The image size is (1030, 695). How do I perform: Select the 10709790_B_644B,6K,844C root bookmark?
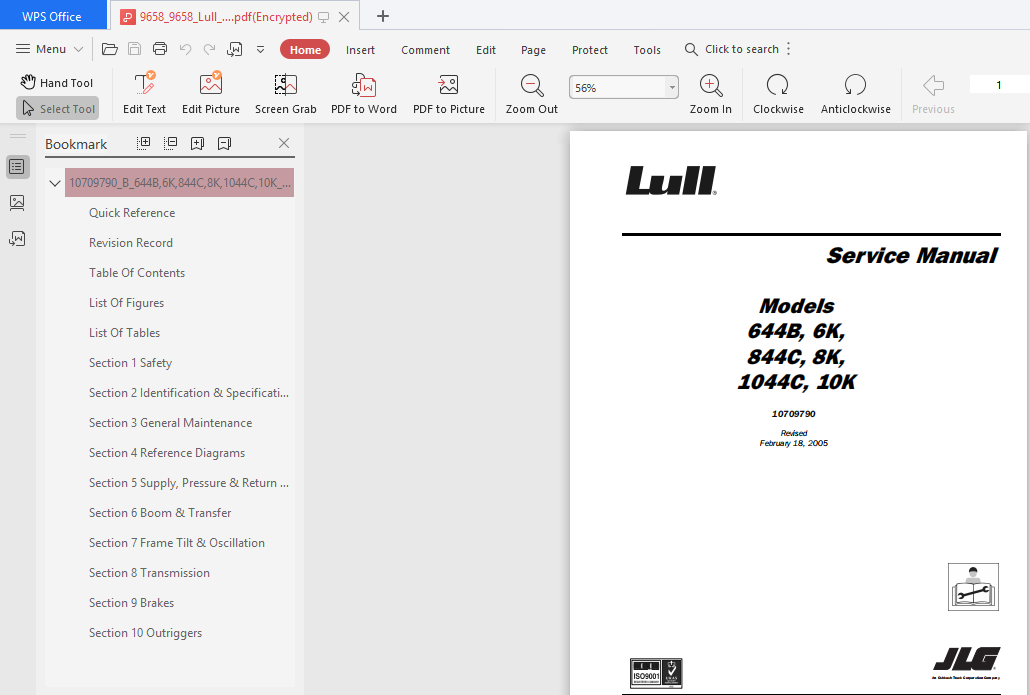pos(179,183)
